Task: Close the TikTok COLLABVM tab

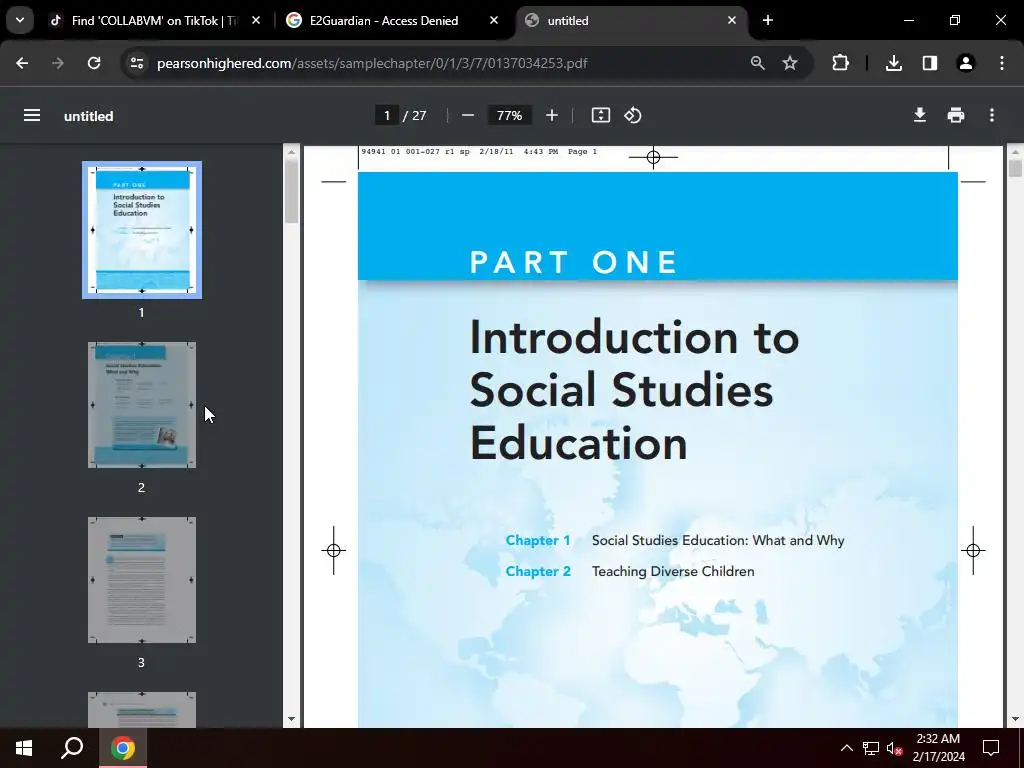Action: coord(256,21)
